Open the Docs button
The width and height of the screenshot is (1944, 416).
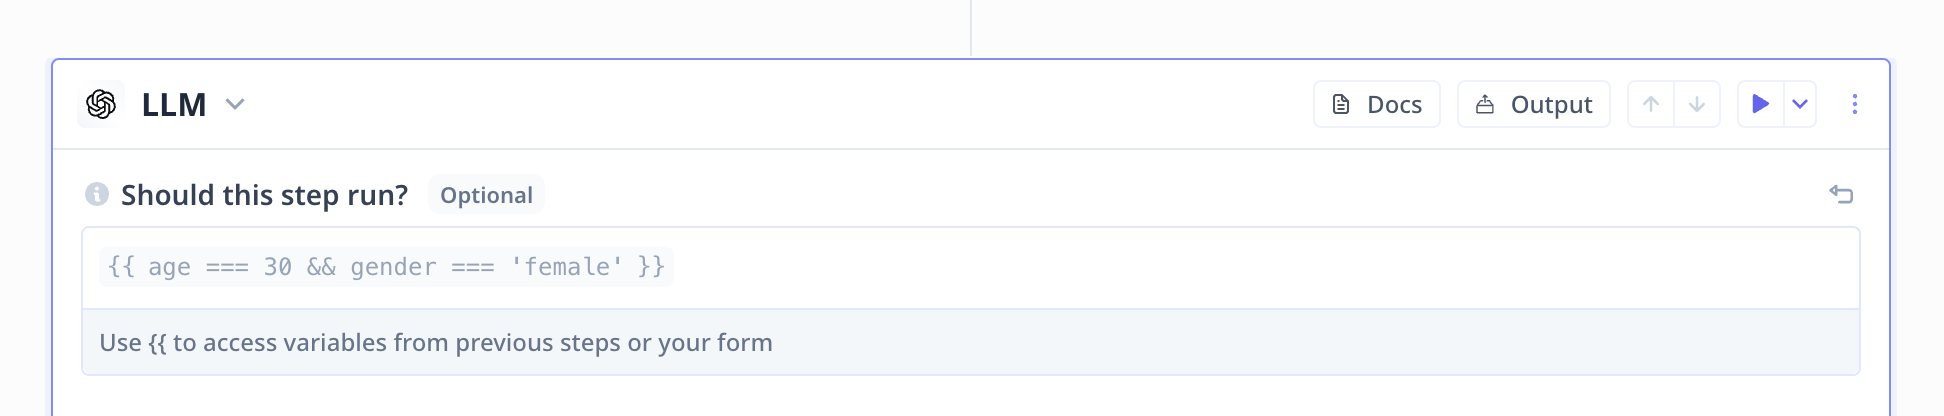click(x=1377, y=104)
